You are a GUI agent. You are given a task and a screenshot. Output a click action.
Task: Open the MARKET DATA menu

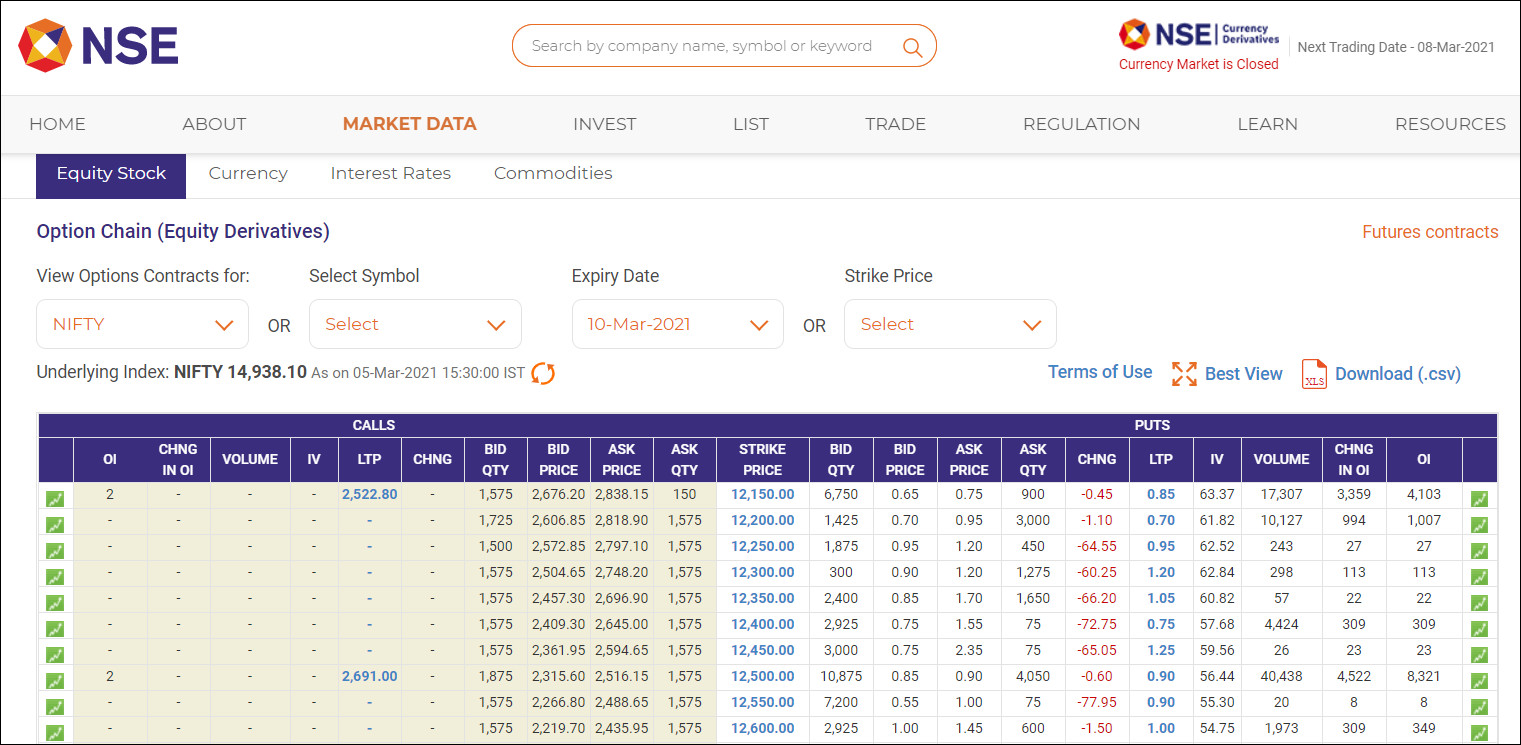[x=410, y=124]
